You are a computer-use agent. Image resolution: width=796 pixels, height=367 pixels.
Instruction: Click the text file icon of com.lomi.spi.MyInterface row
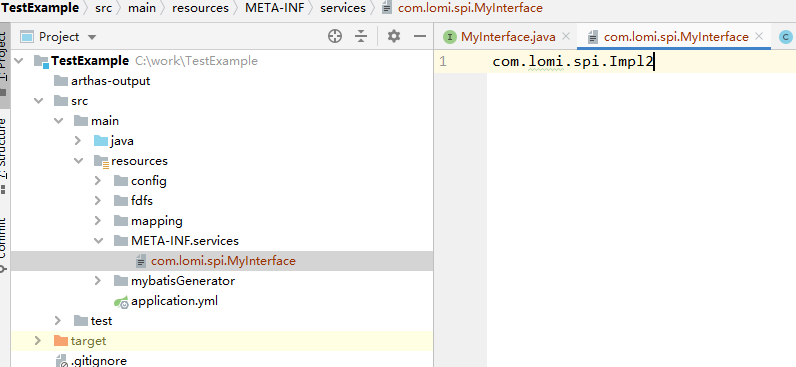(141, 261)
